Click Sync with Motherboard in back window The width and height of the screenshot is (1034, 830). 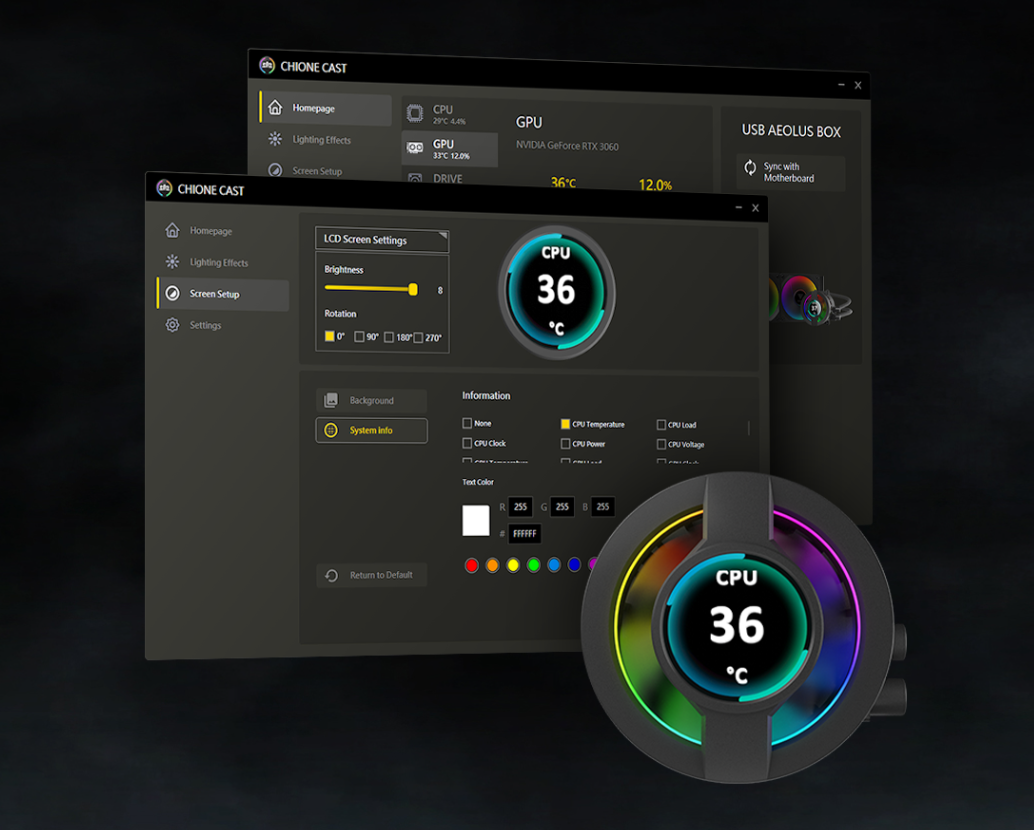[x=790, y=173]
